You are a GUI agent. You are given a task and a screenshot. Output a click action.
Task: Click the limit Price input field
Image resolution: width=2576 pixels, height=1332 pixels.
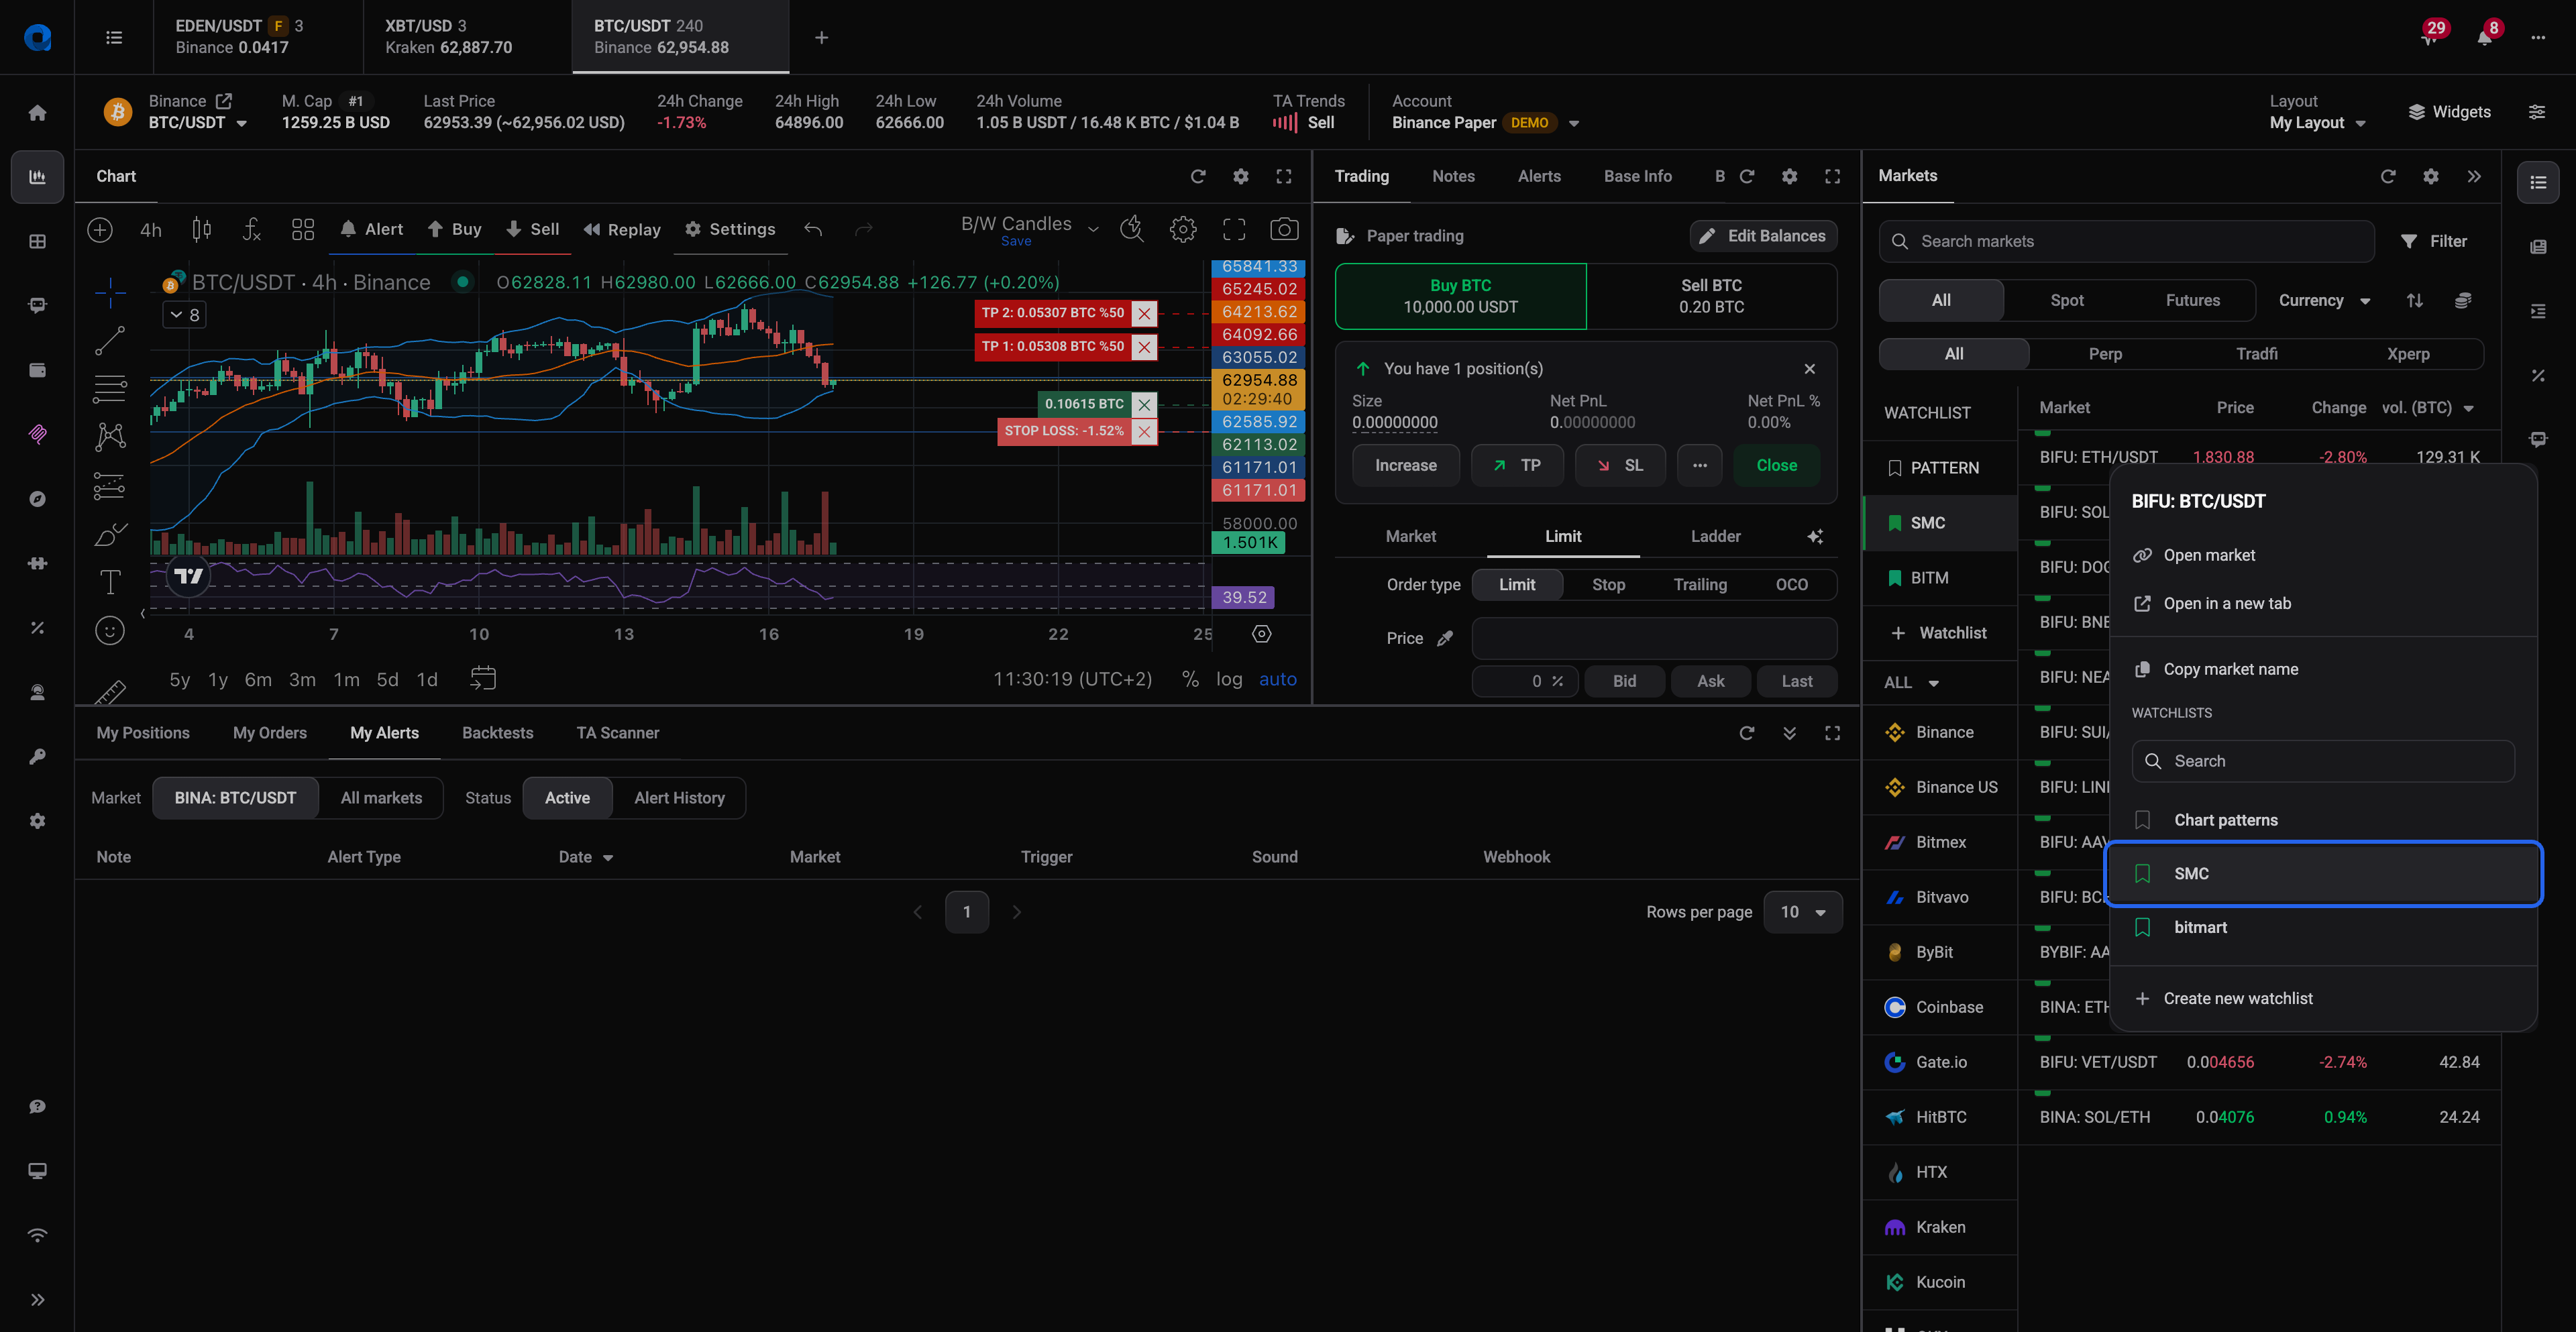(1653, 638)
